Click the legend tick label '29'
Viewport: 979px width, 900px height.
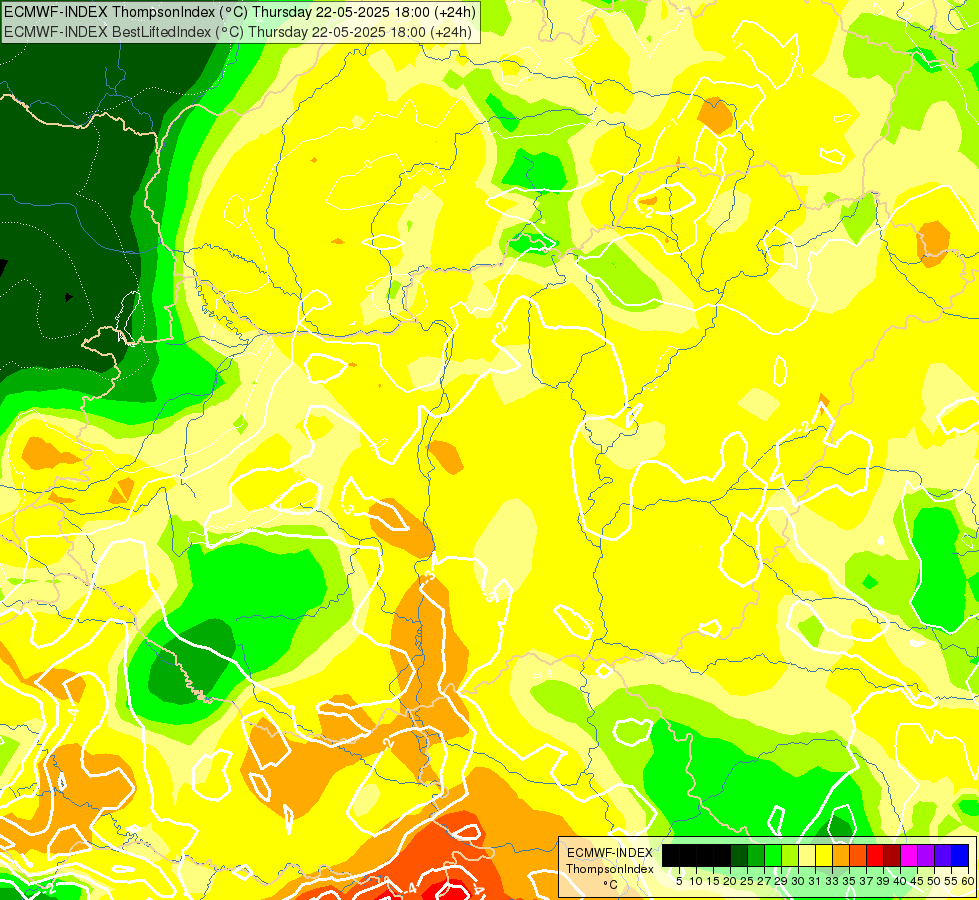point(782,881)
